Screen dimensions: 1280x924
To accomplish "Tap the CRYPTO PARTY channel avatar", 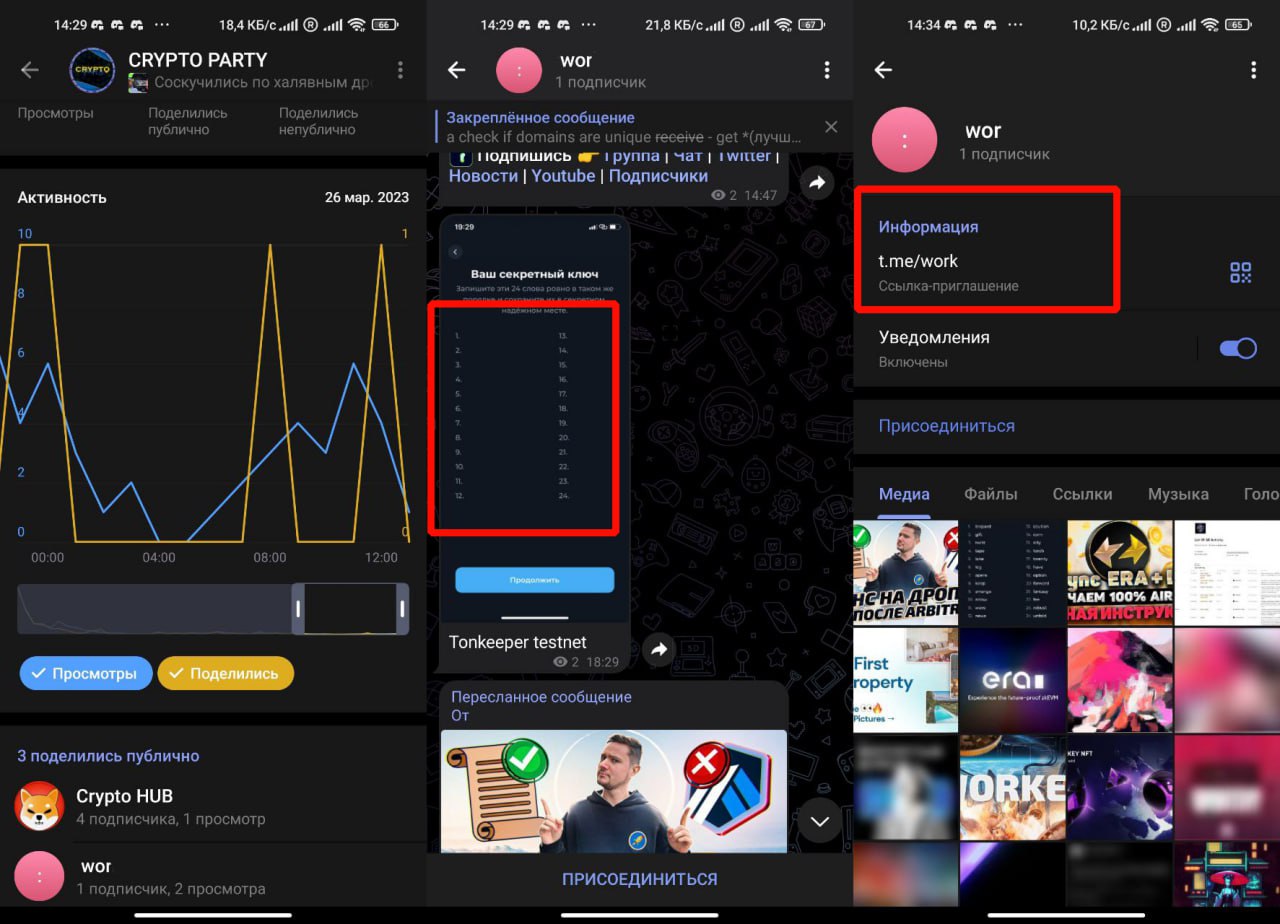I will (92, 70).
